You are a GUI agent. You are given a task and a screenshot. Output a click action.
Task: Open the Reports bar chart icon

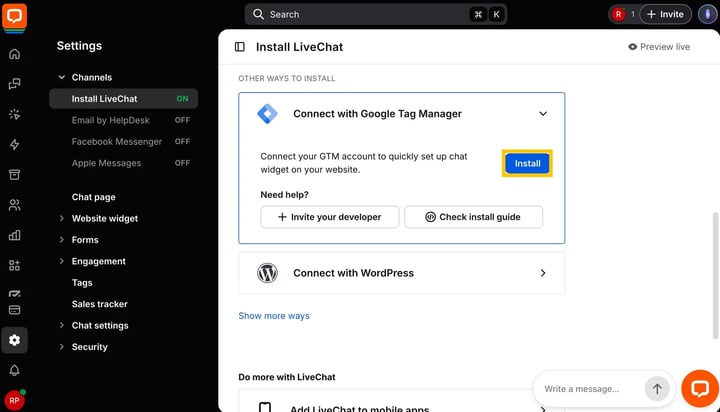click(14, 235)
